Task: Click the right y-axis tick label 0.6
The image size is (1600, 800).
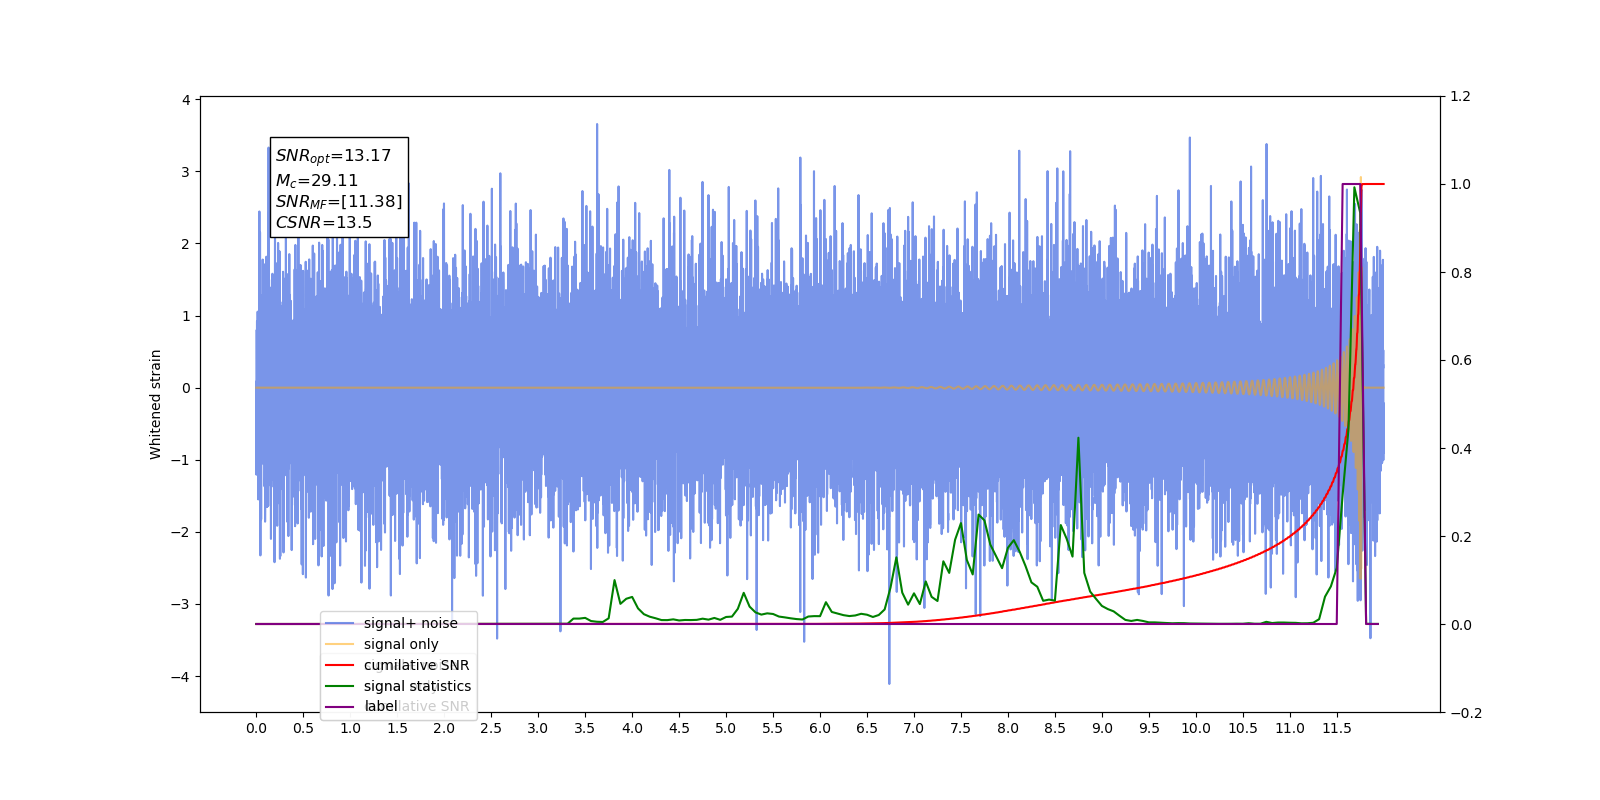Action: [1461, 360]
